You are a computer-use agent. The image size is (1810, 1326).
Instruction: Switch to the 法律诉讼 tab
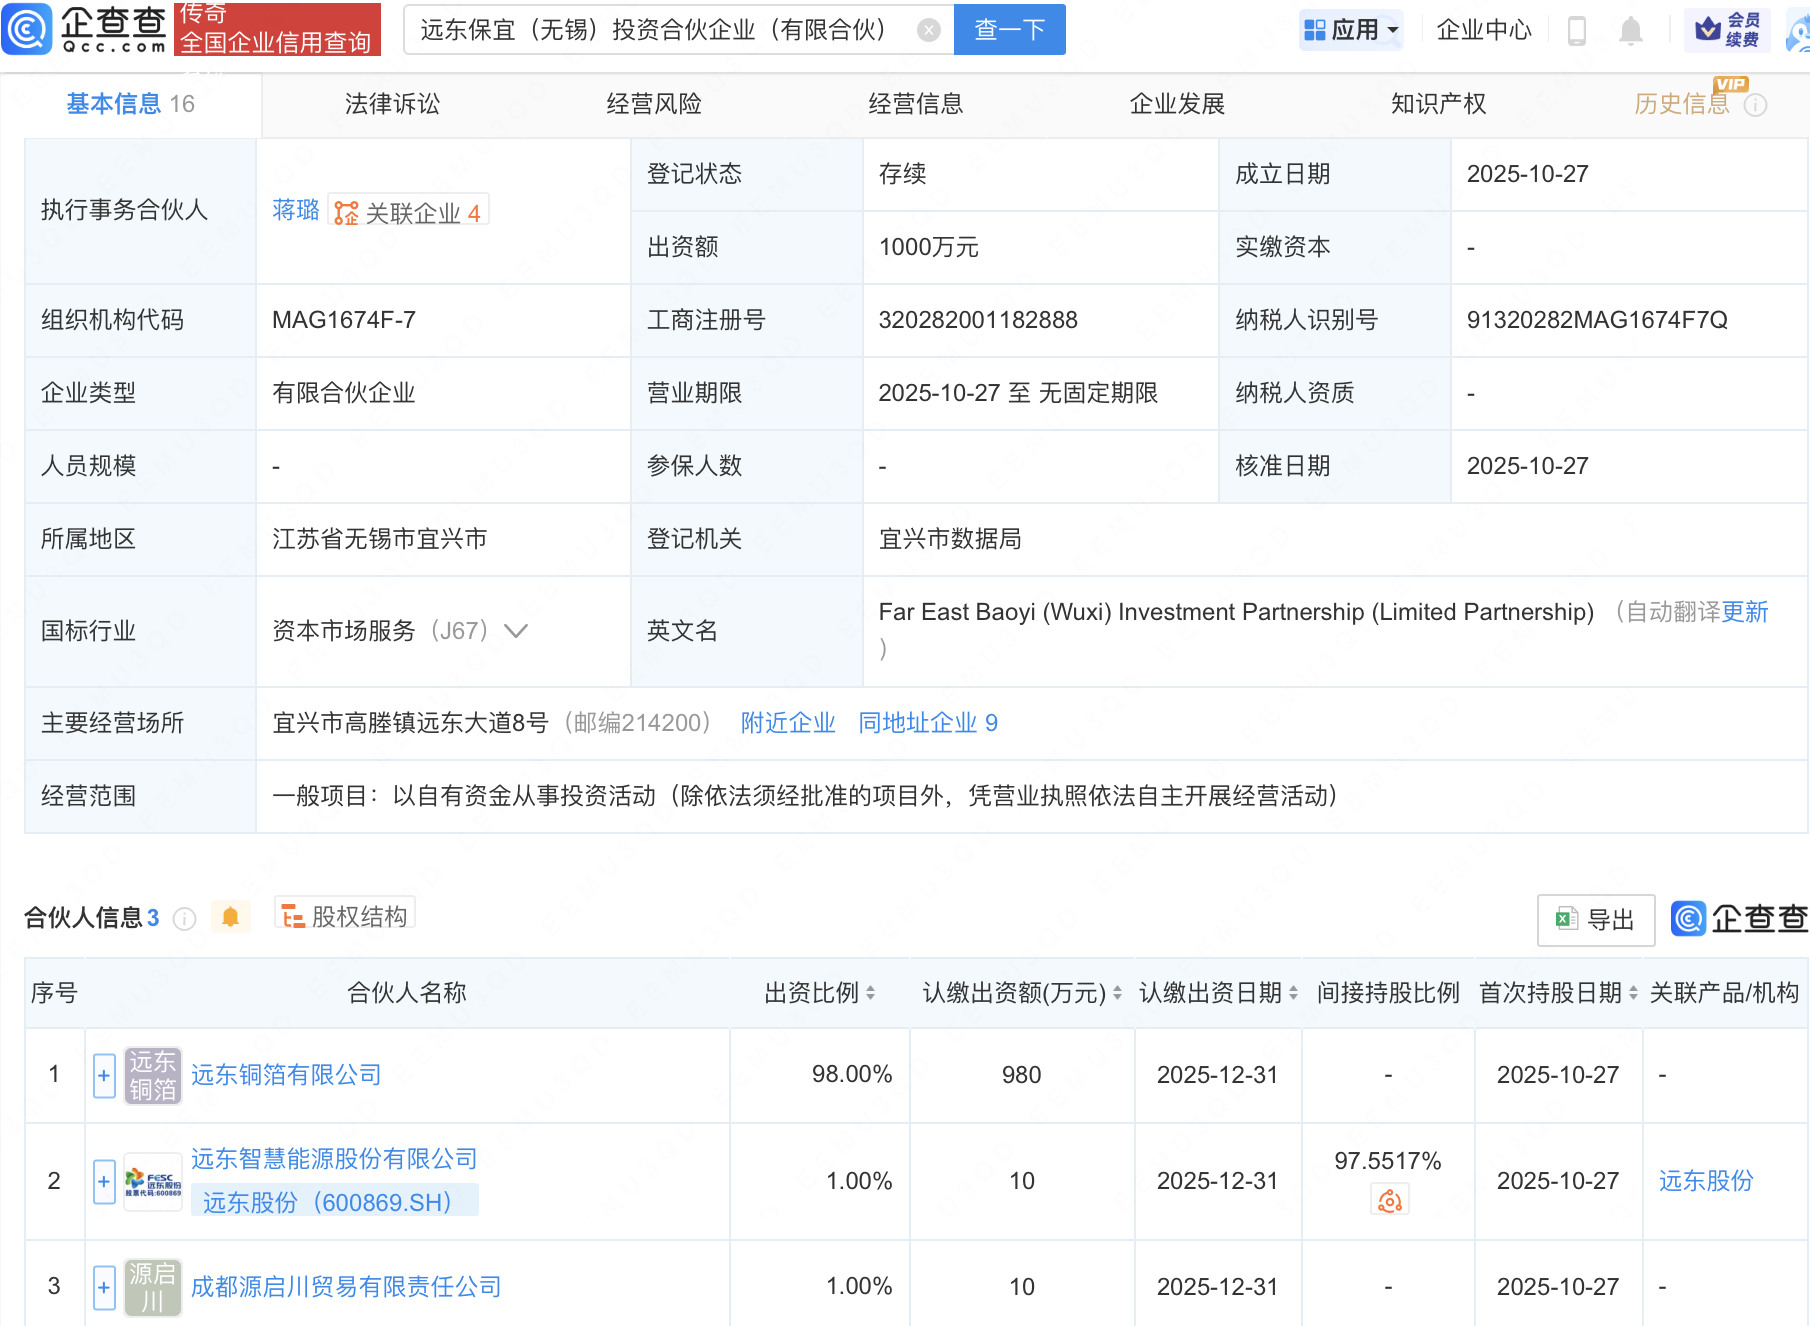point(392,104)
